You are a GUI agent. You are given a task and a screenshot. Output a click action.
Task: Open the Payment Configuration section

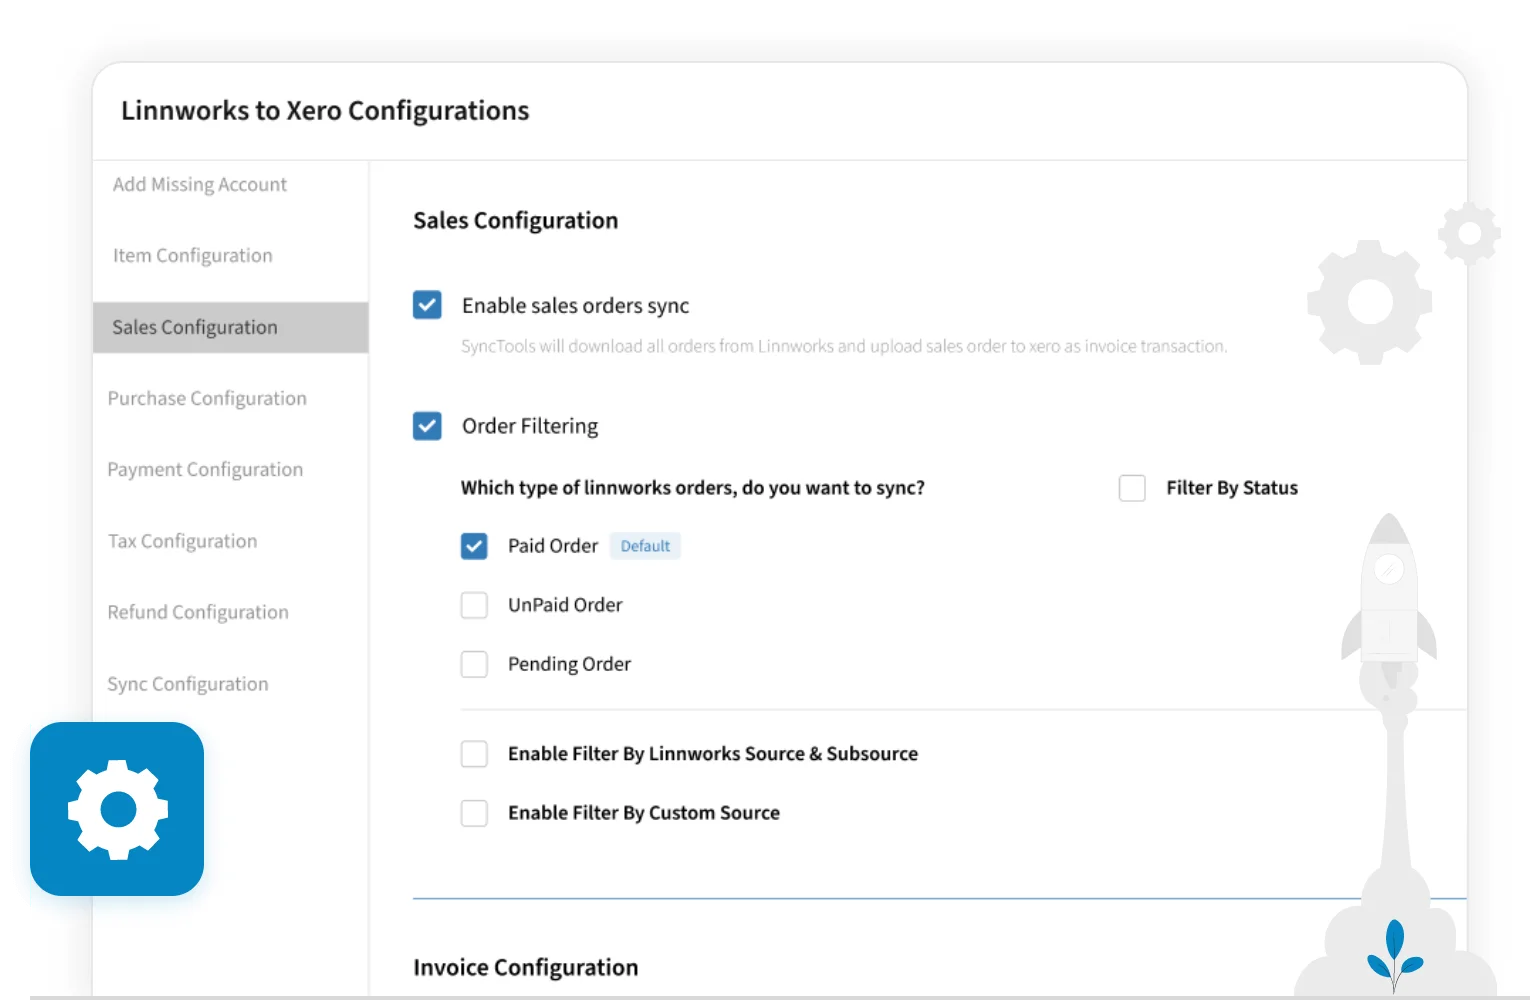[205, 470]
